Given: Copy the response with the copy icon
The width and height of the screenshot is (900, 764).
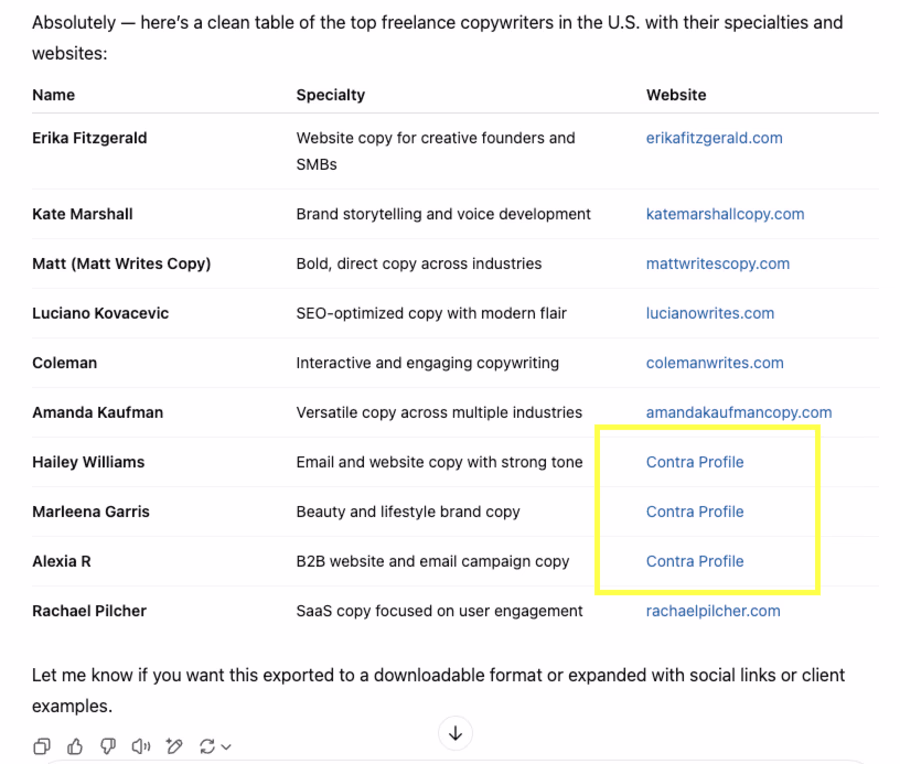Looking at the screenshot, I should point(41,746).
